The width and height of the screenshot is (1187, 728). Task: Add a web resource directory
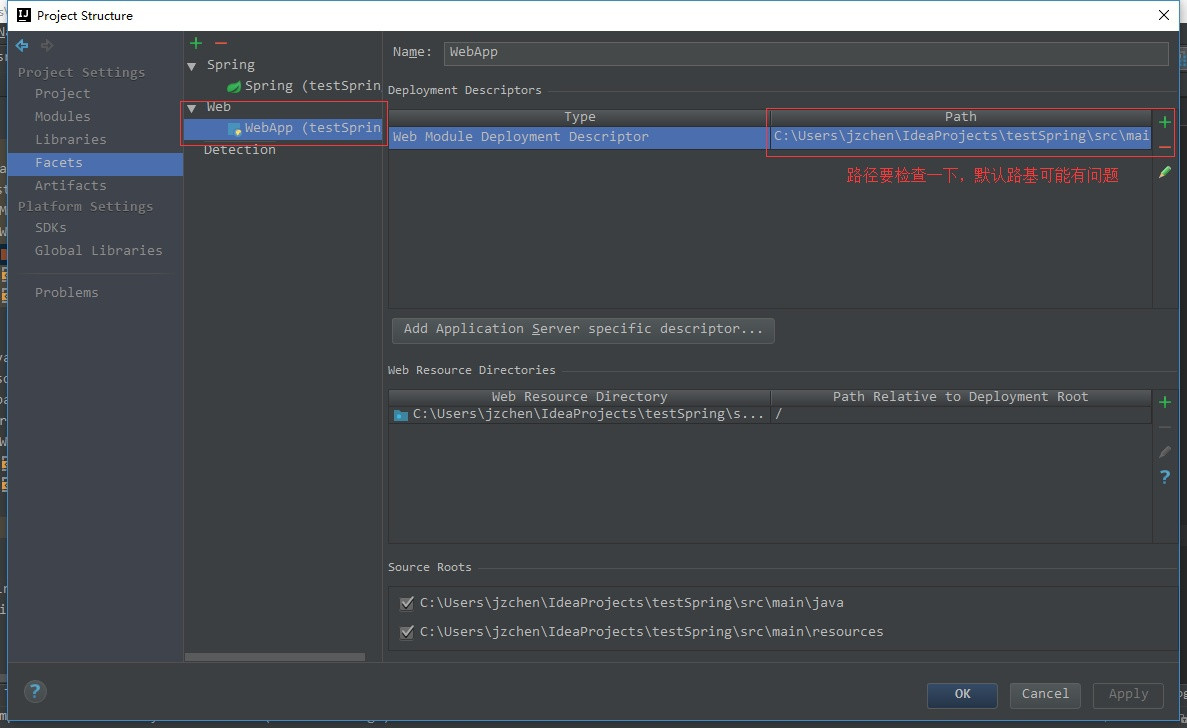pyautogui.click(x=1165, y=402)
